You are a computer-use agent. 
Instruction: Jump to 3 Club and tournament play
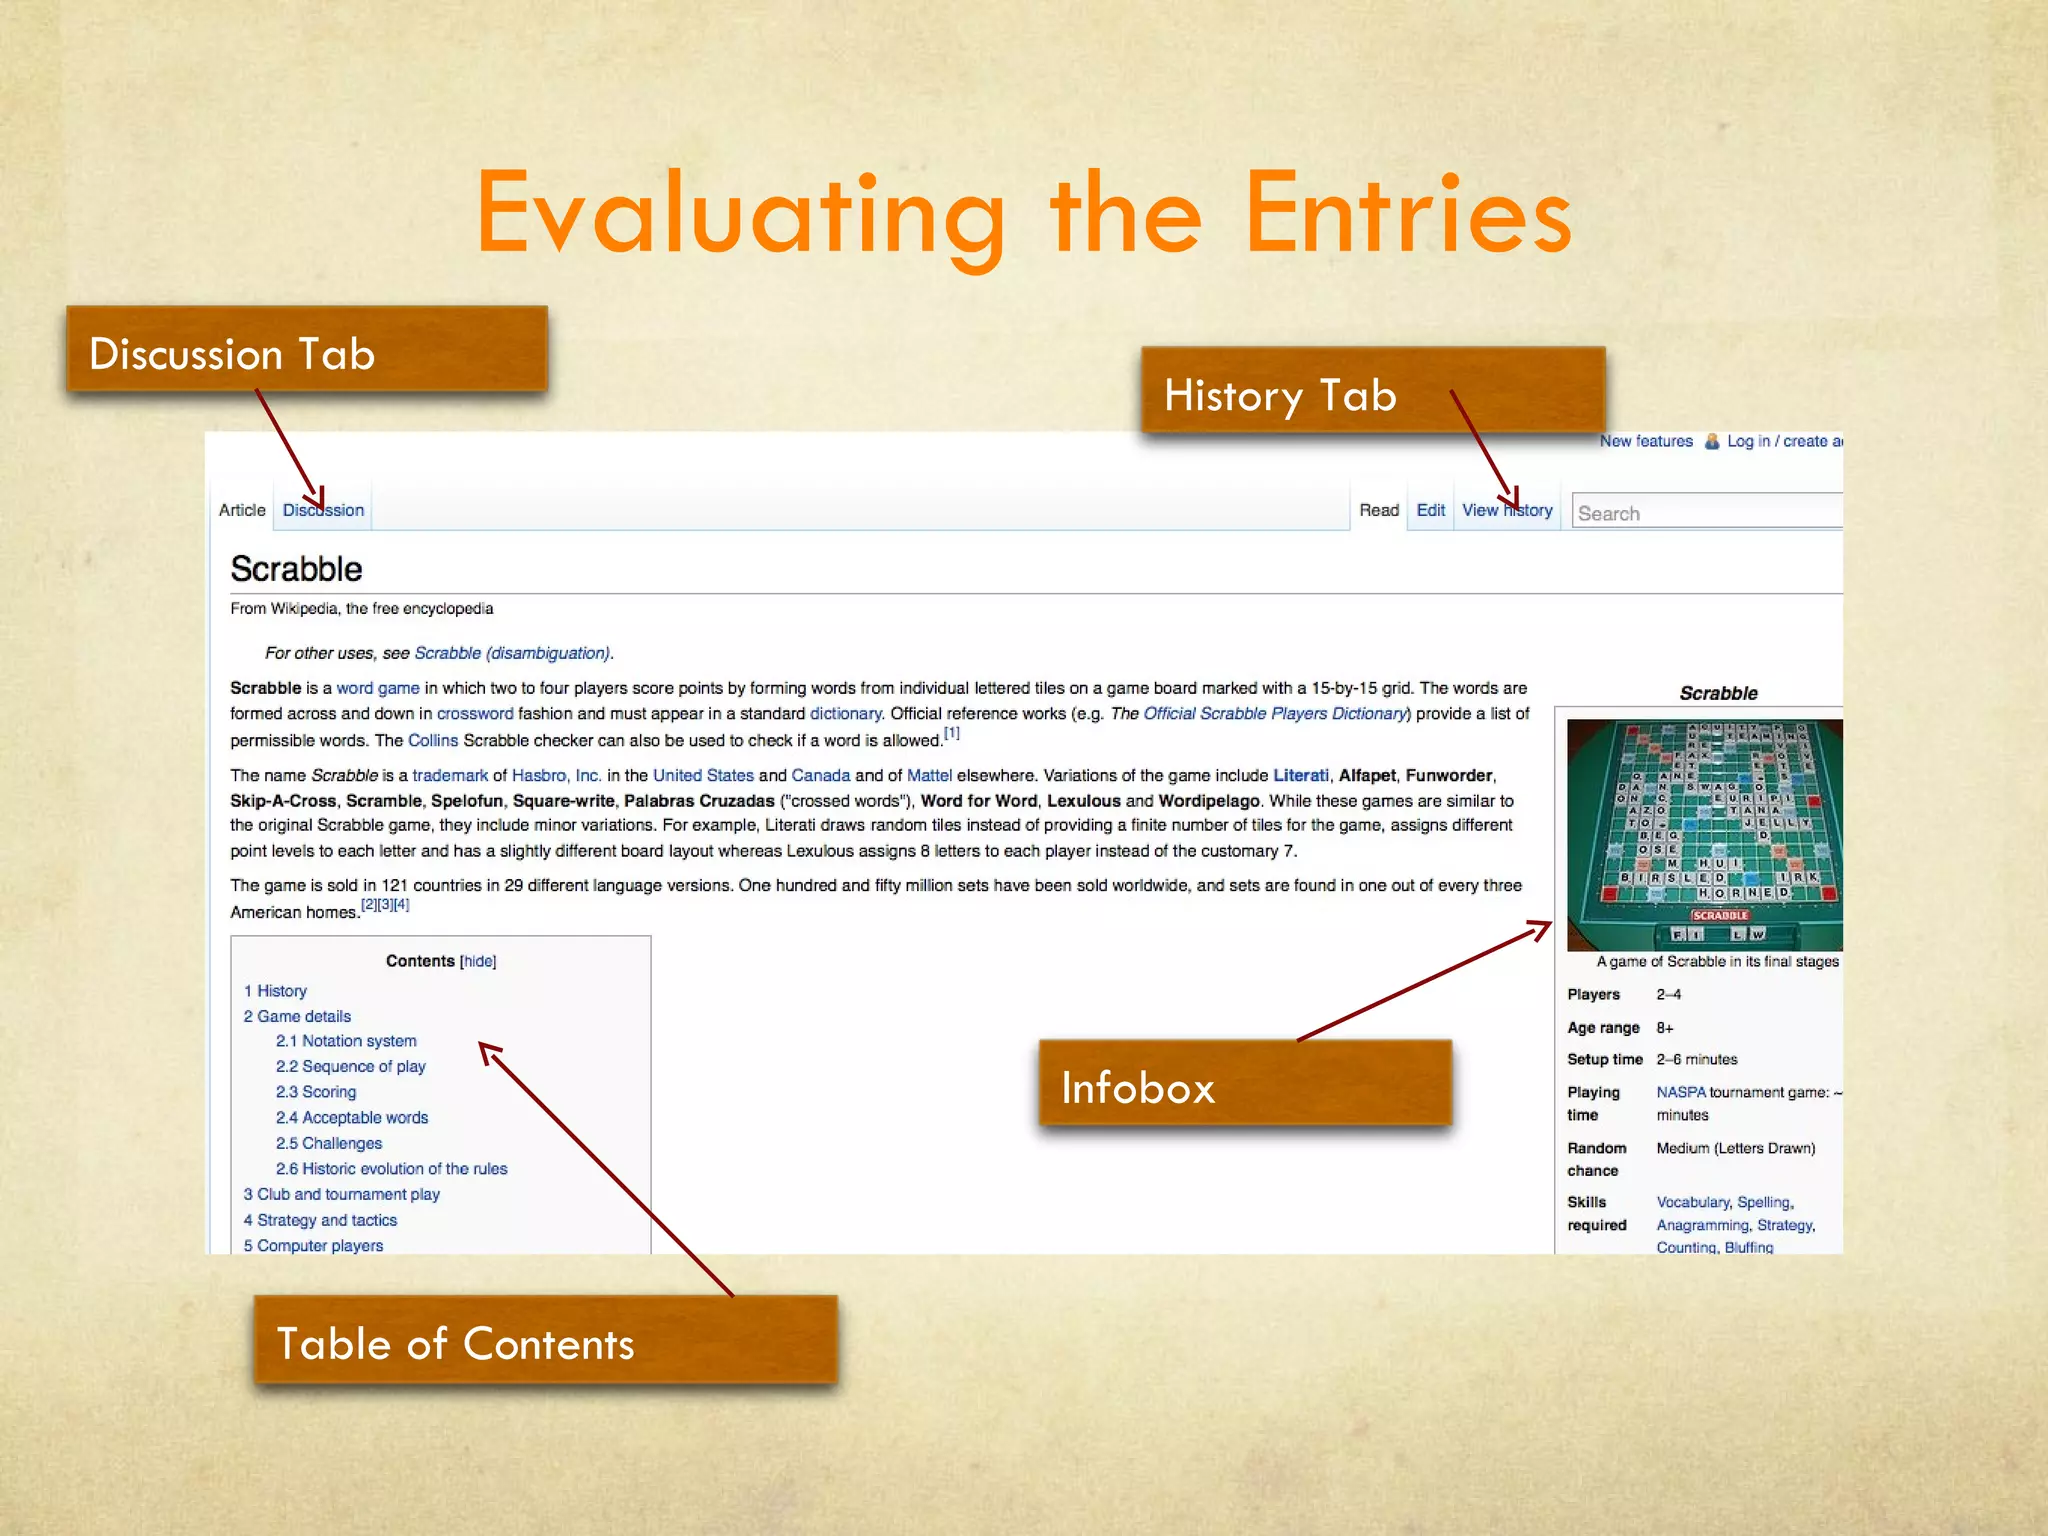(341, 1194)
